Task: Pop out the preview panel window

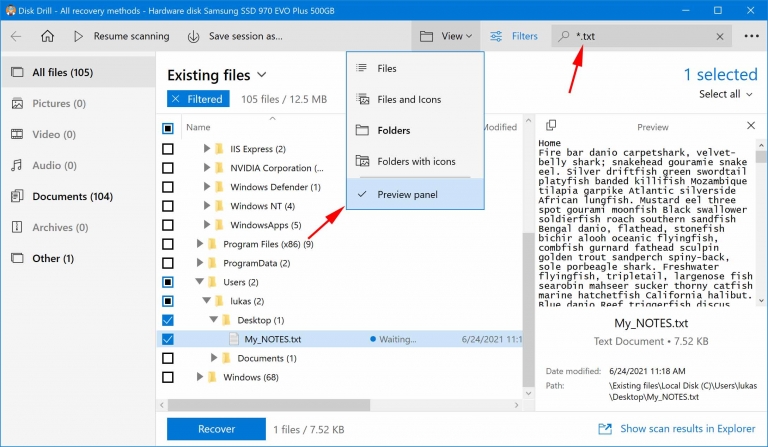Action: click(x=553, y=127)
